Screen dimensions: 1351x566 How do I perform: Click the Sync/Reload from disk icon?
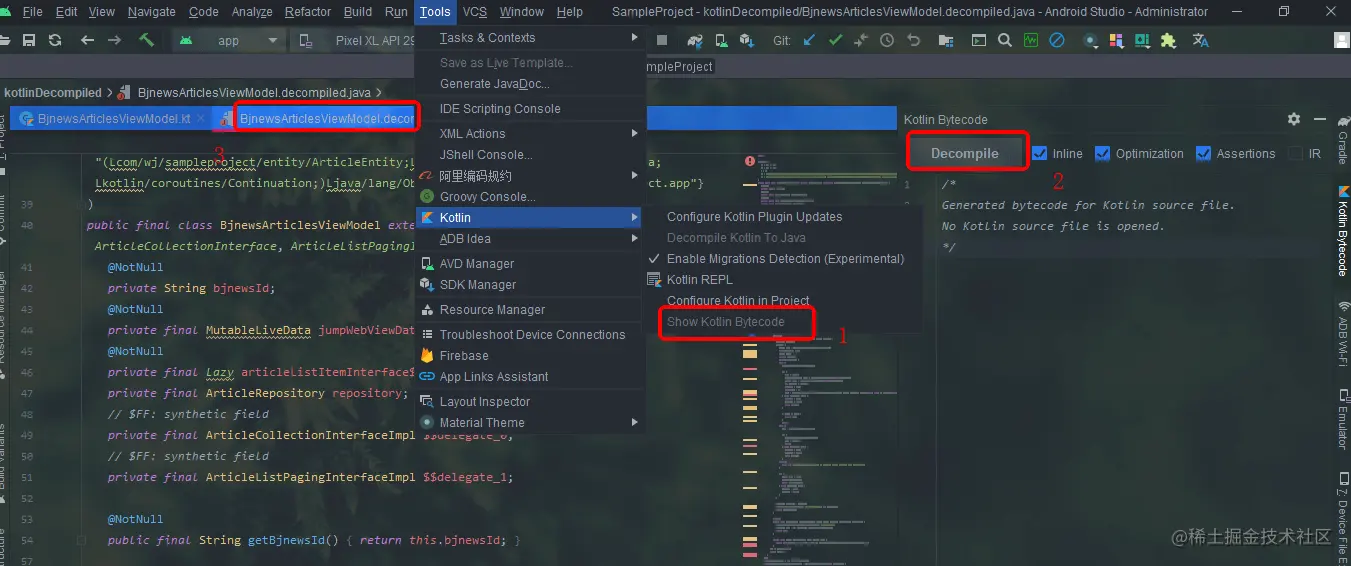click(x=55, y=40)
